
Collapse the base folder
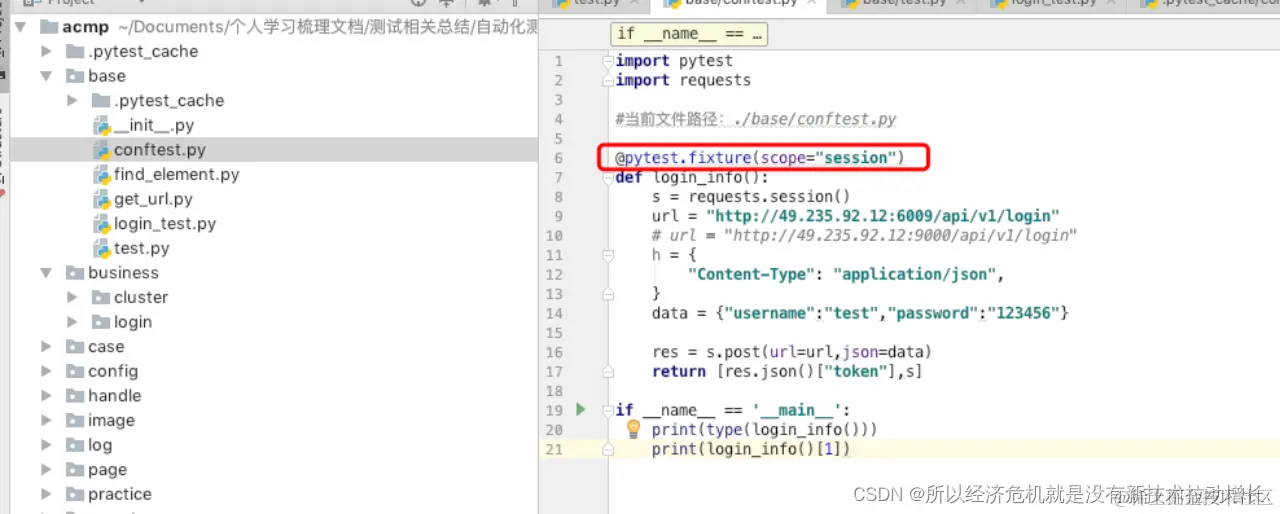click(x=46, y=76)
